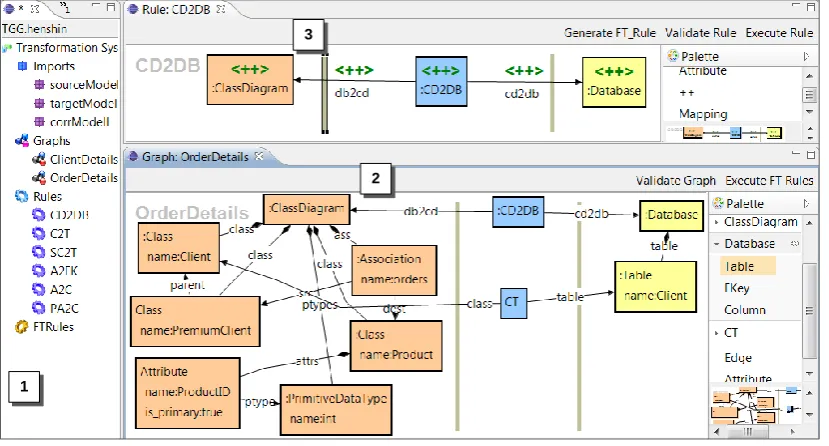Select the Class name:Product node
Image resolution: width=829 pixels, height=446 pixels.
[396, 346]
